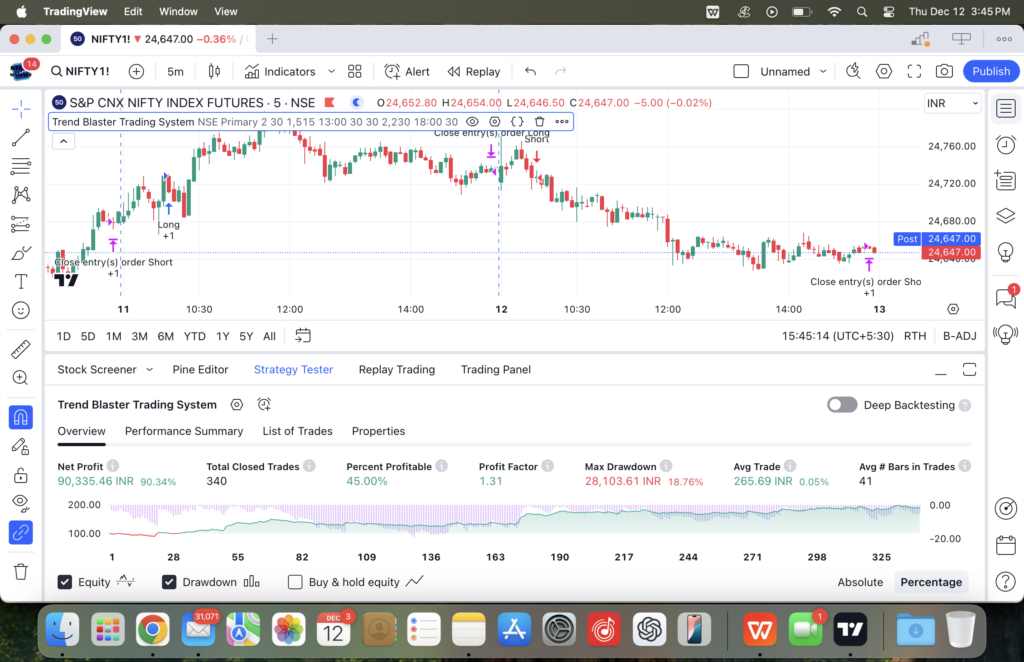Open the layout setup grid

coord(355,71)
